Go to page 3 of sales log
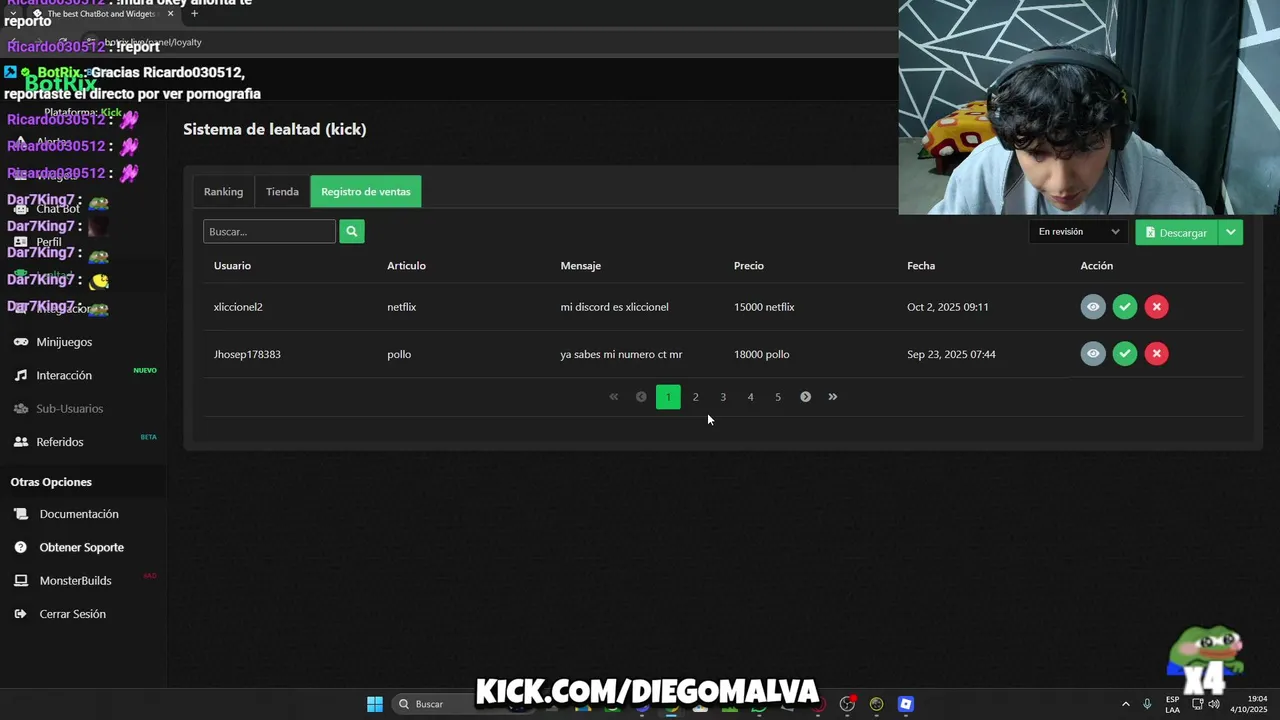The width and height of the screenshot is (1280, 720). 723,397
